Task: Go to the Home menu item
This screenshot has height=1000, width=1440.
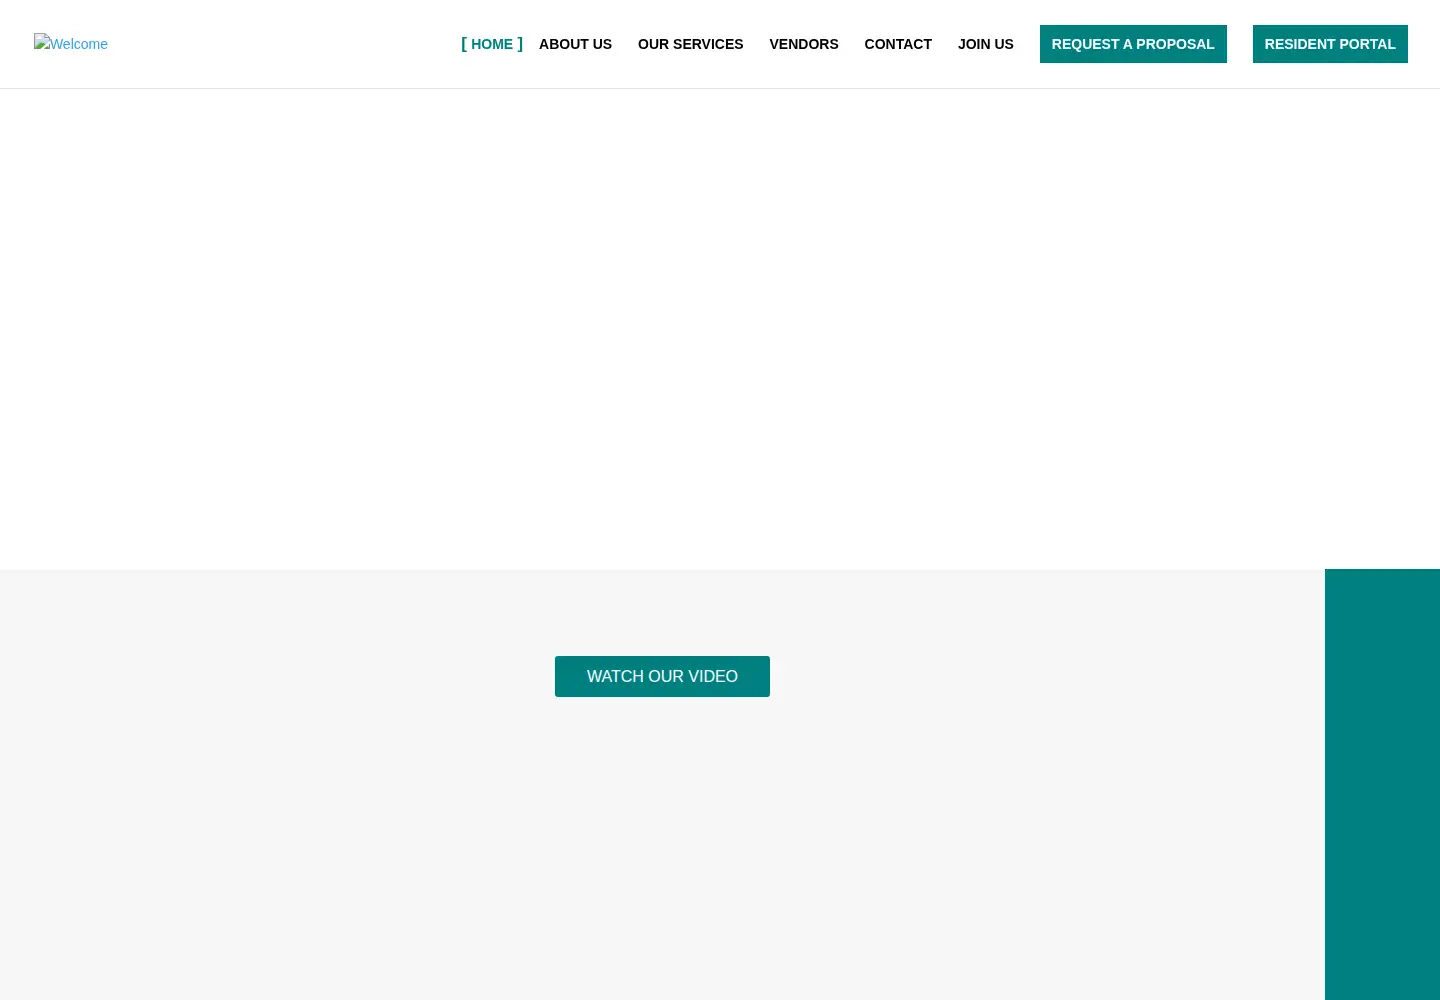Action: tap(492, 44)
